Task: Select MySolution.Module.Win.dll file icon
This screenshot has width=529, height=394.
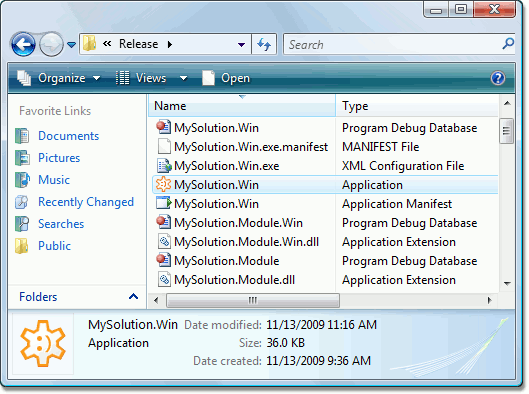Action: pyautogui.click(x=164, y=242)
